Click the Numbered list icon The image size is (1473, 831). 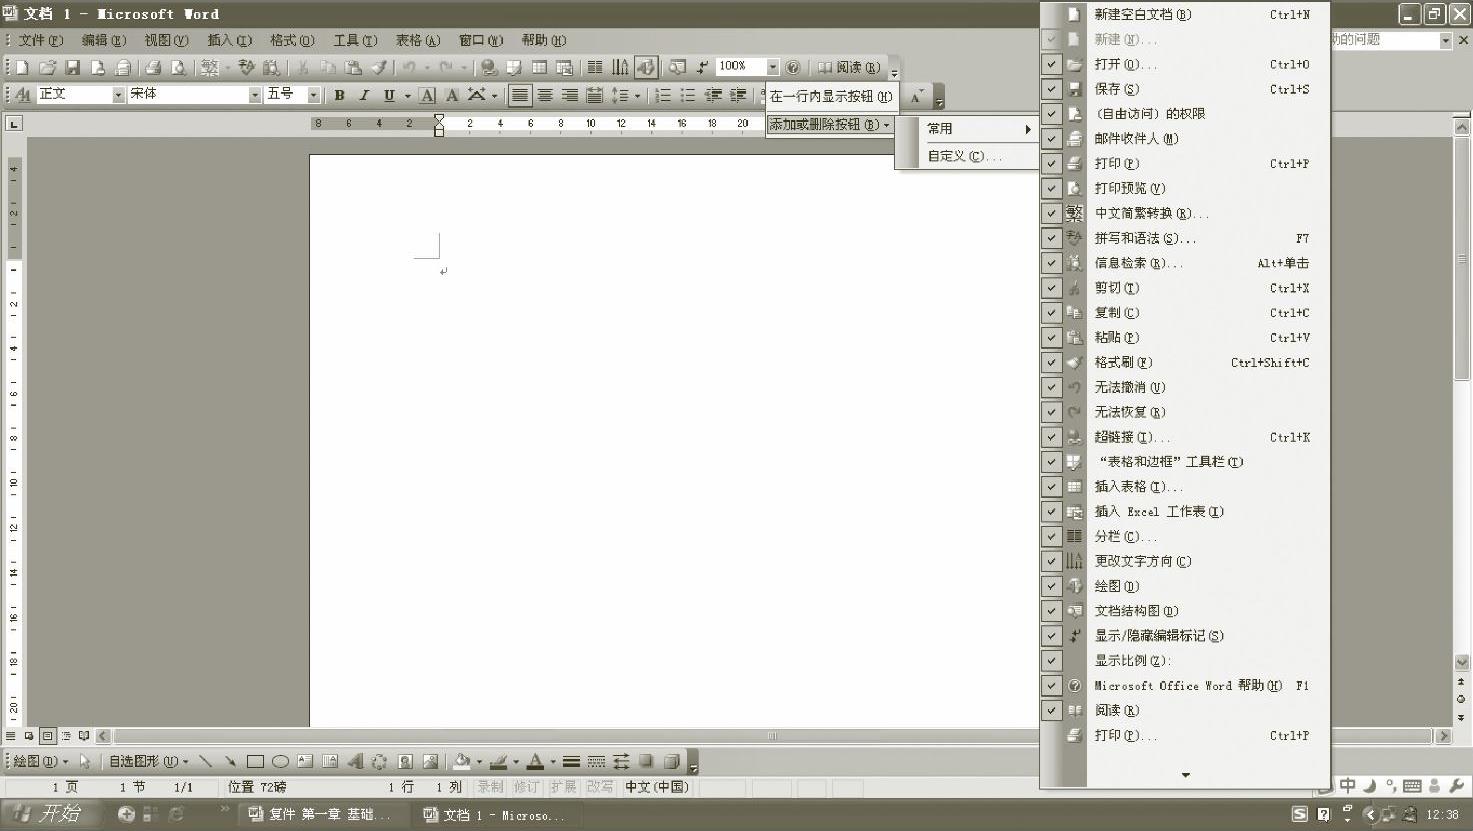[x=663, y=95]
